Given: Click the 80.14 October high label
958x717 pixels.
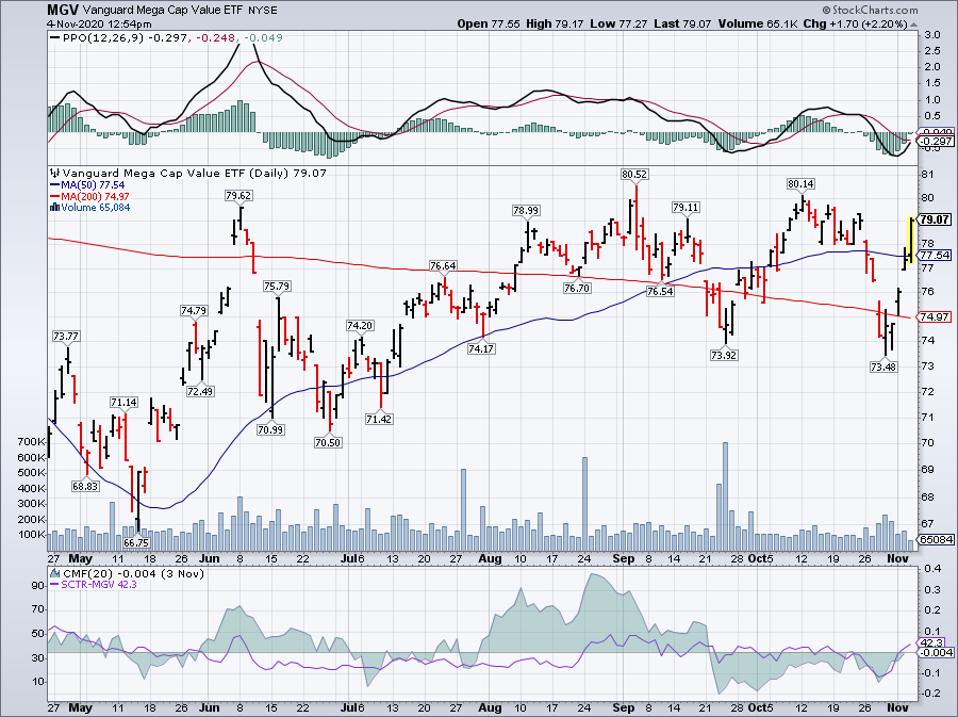Looking at the screenshot, I should click(x=801, y=184).
